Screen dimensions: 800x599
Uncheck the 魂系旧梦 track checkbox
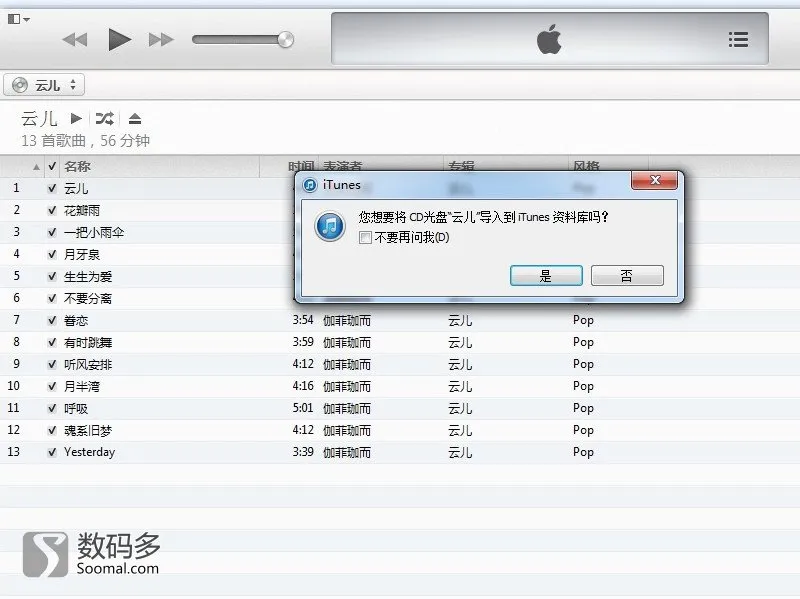[52, 430]
